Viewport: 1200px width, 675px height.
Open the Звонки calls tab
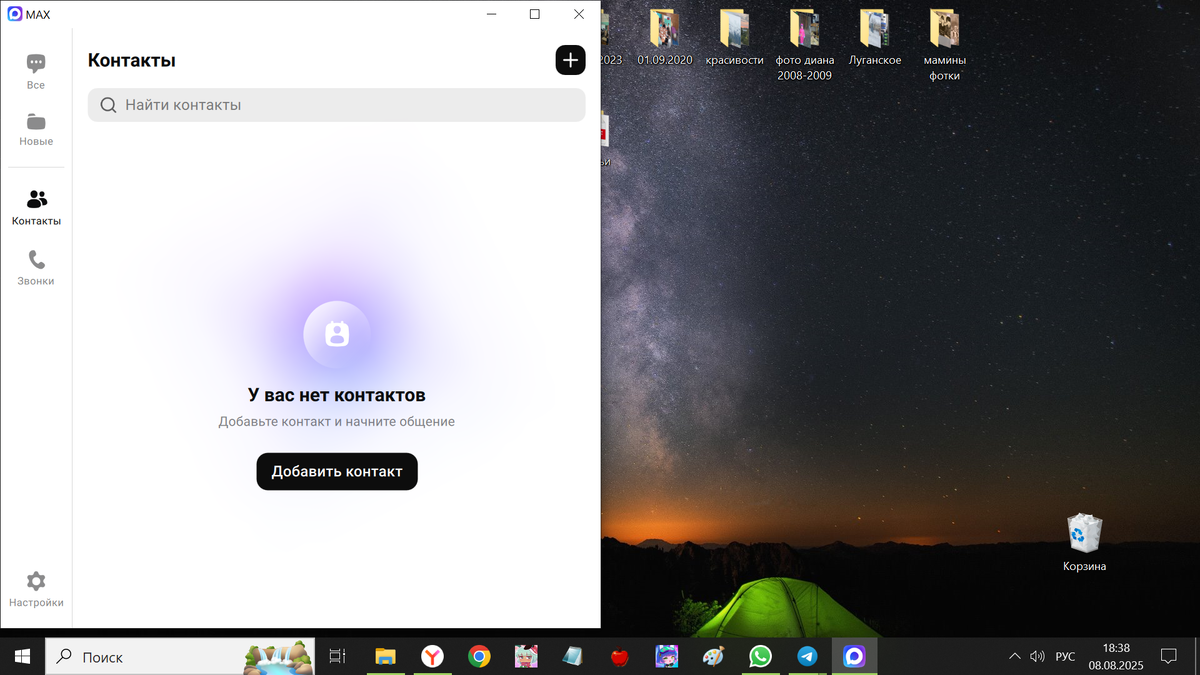click(36, 268)
